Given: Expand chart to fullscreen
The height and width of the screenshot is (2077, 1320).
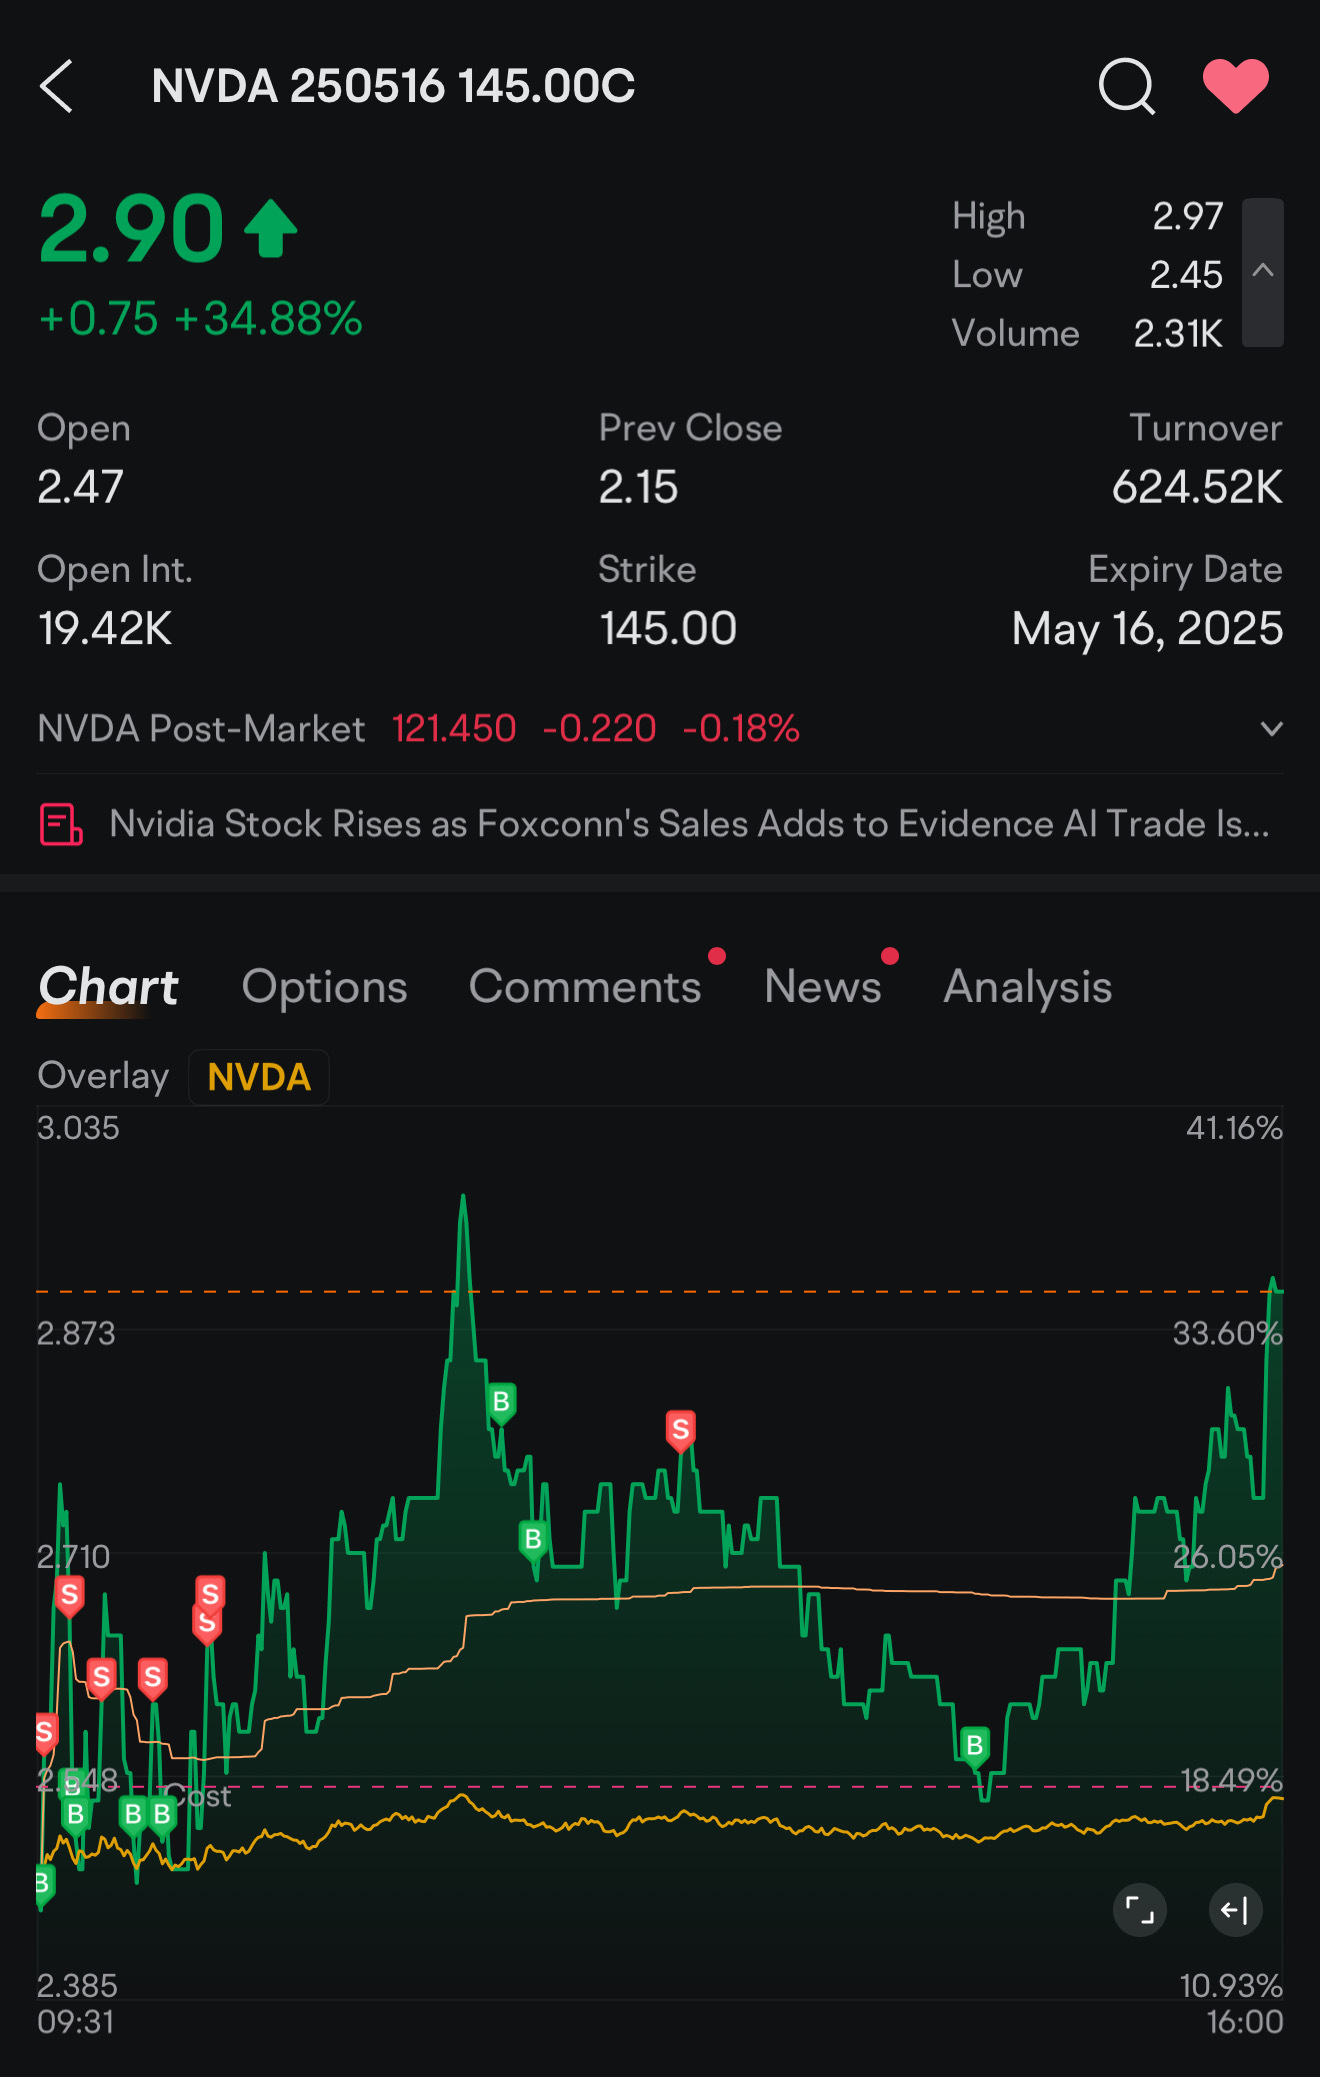Looking at the screenshot, I should [x=1140, y=1911].
